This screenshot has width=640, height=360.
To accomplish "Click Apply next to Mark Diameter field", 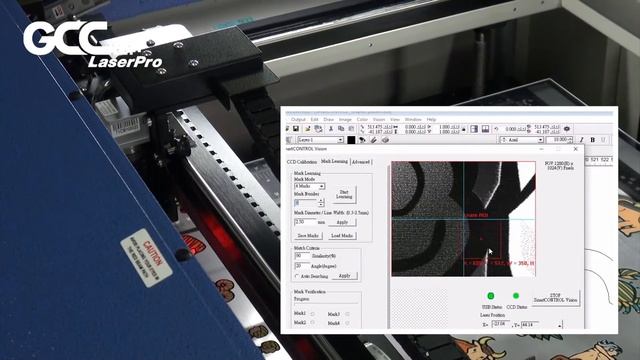I will click(x=342, y=222).
